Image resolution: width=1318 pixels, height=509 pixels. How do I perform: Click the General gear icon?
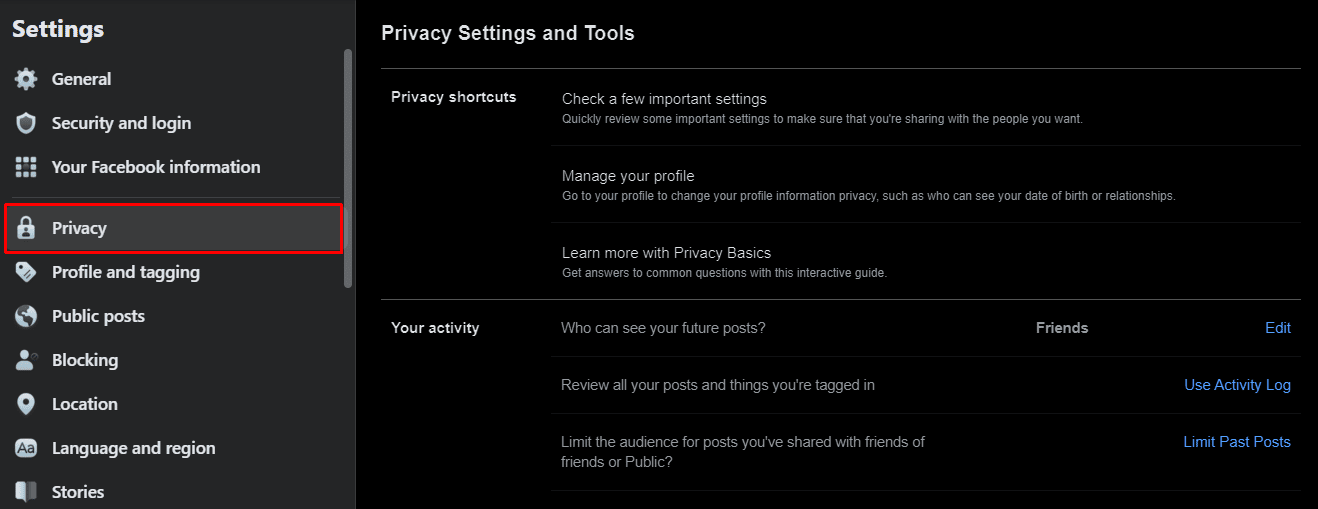coord(26,79)
